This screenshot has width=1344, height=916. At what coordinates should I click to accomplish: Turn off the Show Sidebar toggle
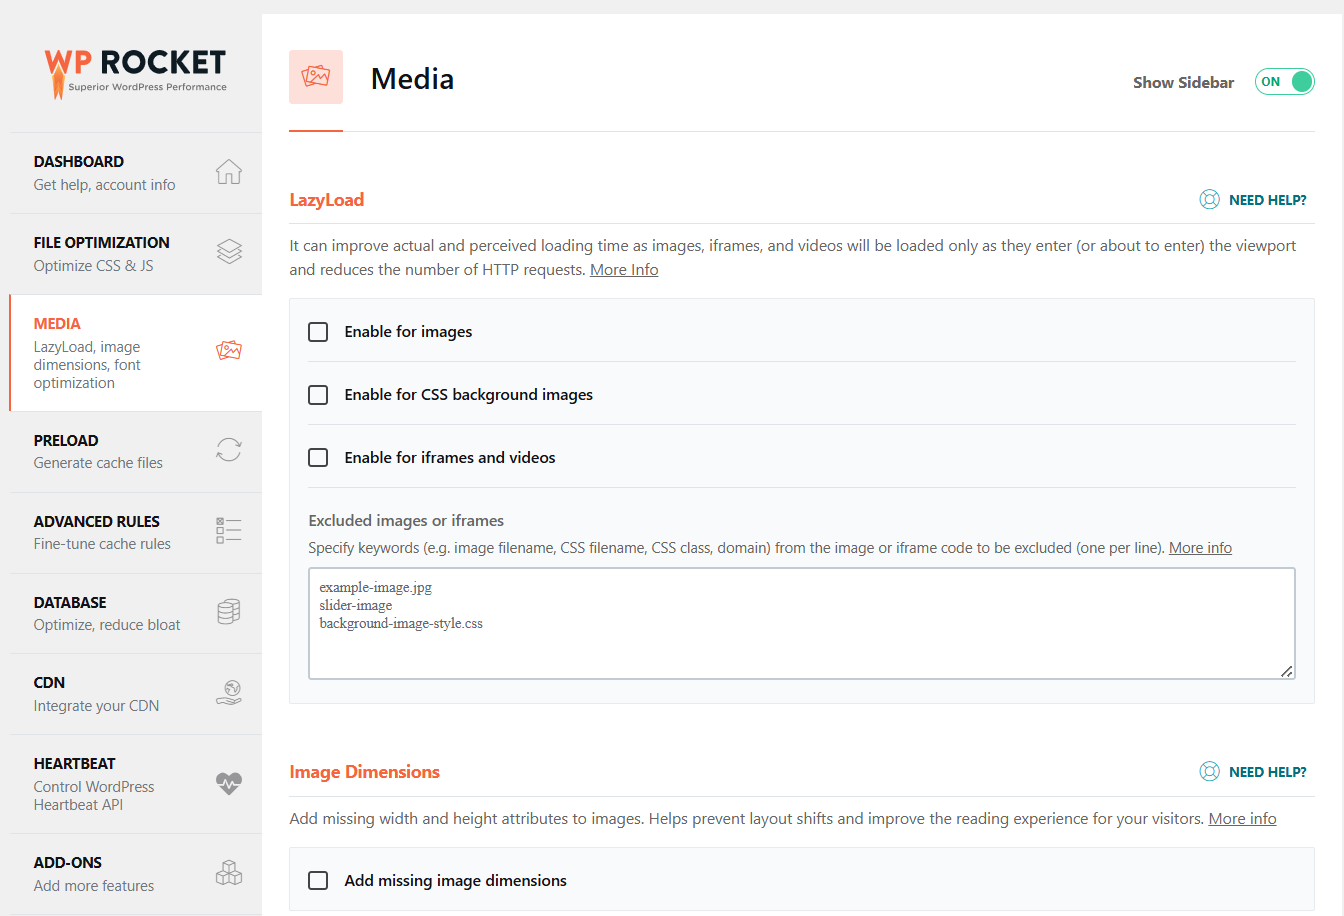coord(1284,81)
